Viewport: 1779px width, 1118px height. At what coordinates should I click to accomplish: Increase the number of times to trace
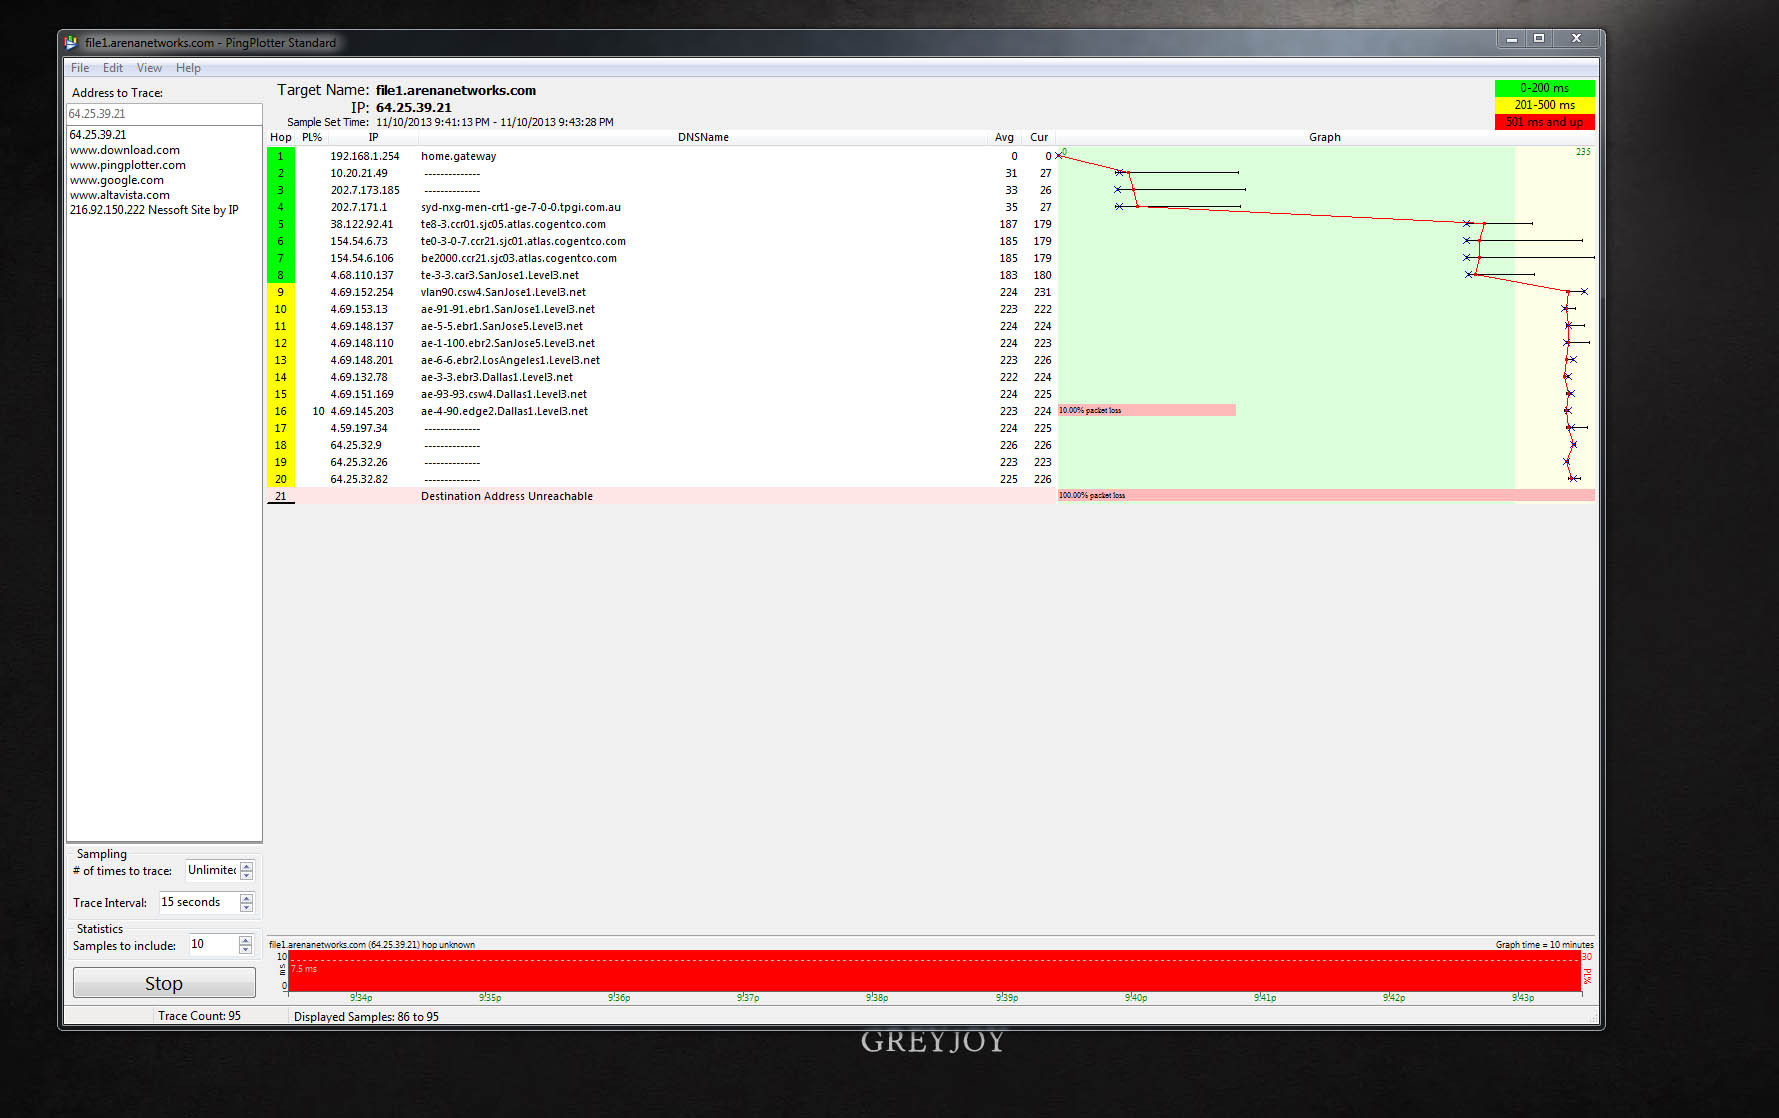click(x=246, y=866)
